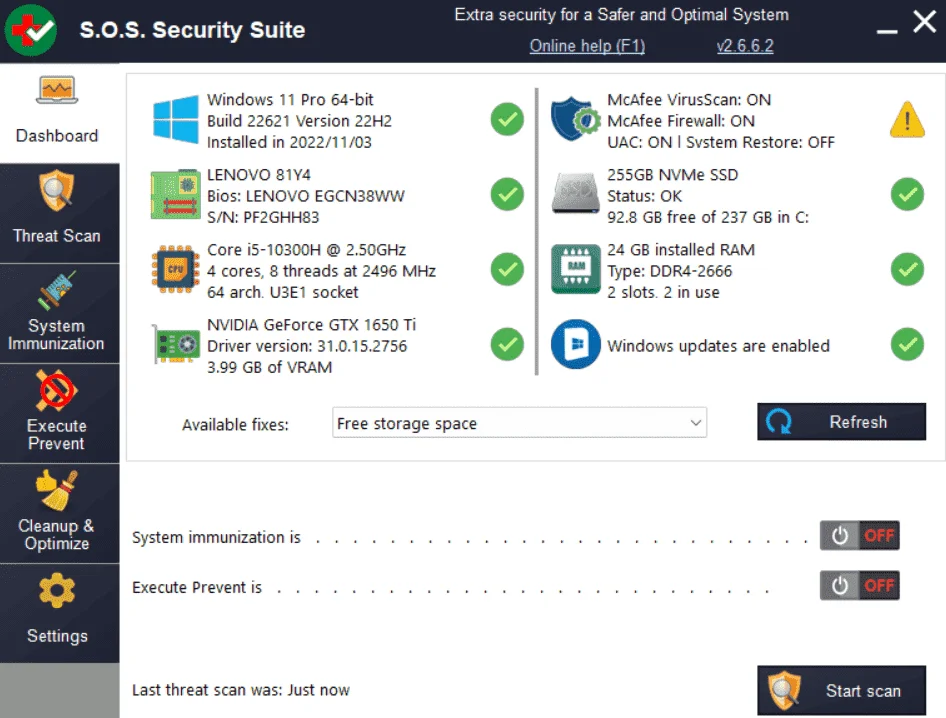Click the Threat Scan shield magnifier icon
The image size is (946, 718).
pos(57,191)
